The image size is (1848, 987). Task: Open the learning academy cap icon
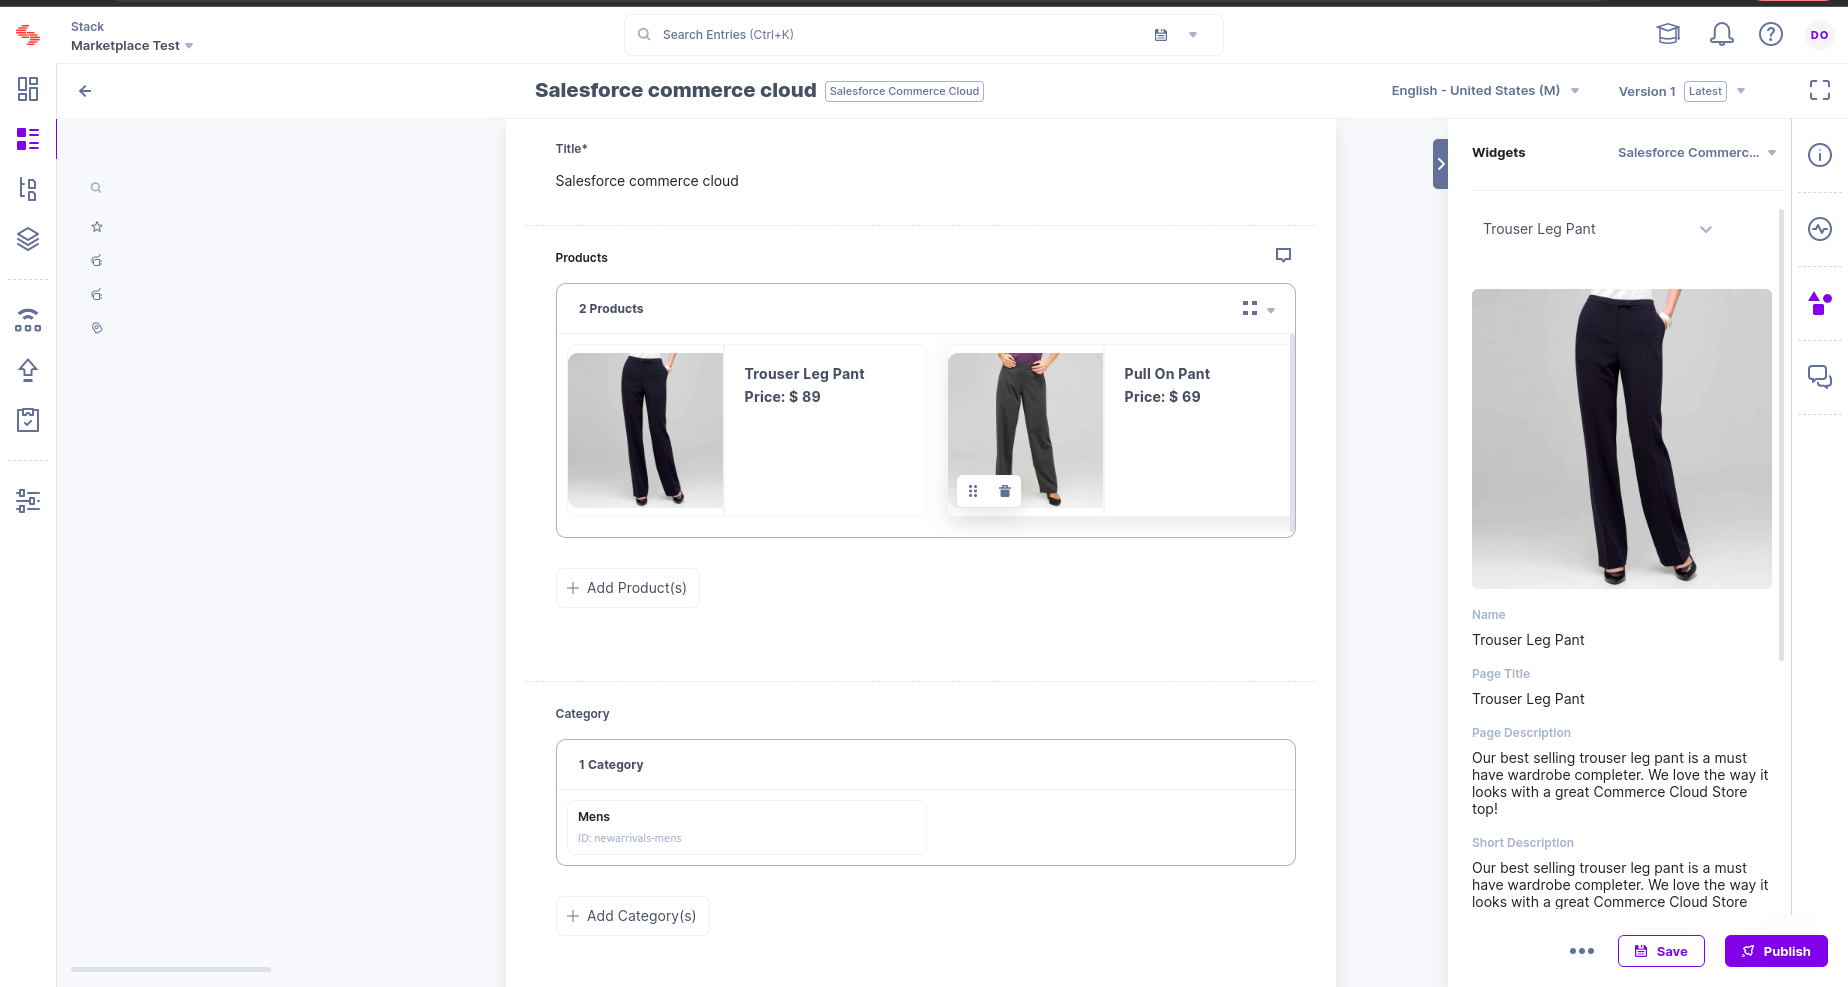[1668, 35]
